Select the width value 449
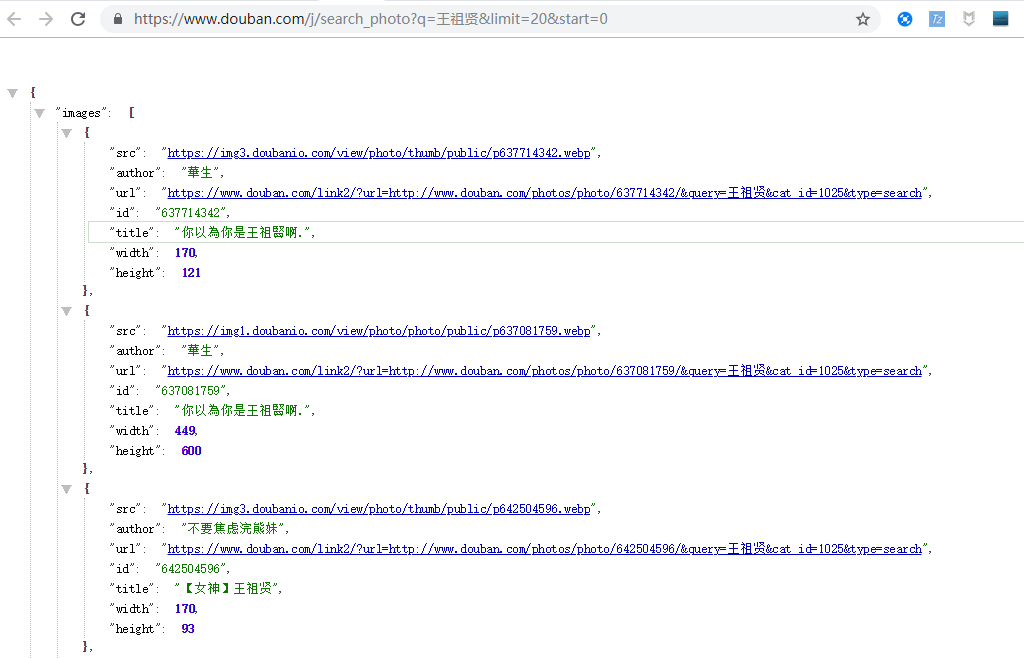The width and height of the screenshot is (1024, 658). pyautogui.click(x=185, y=431)
